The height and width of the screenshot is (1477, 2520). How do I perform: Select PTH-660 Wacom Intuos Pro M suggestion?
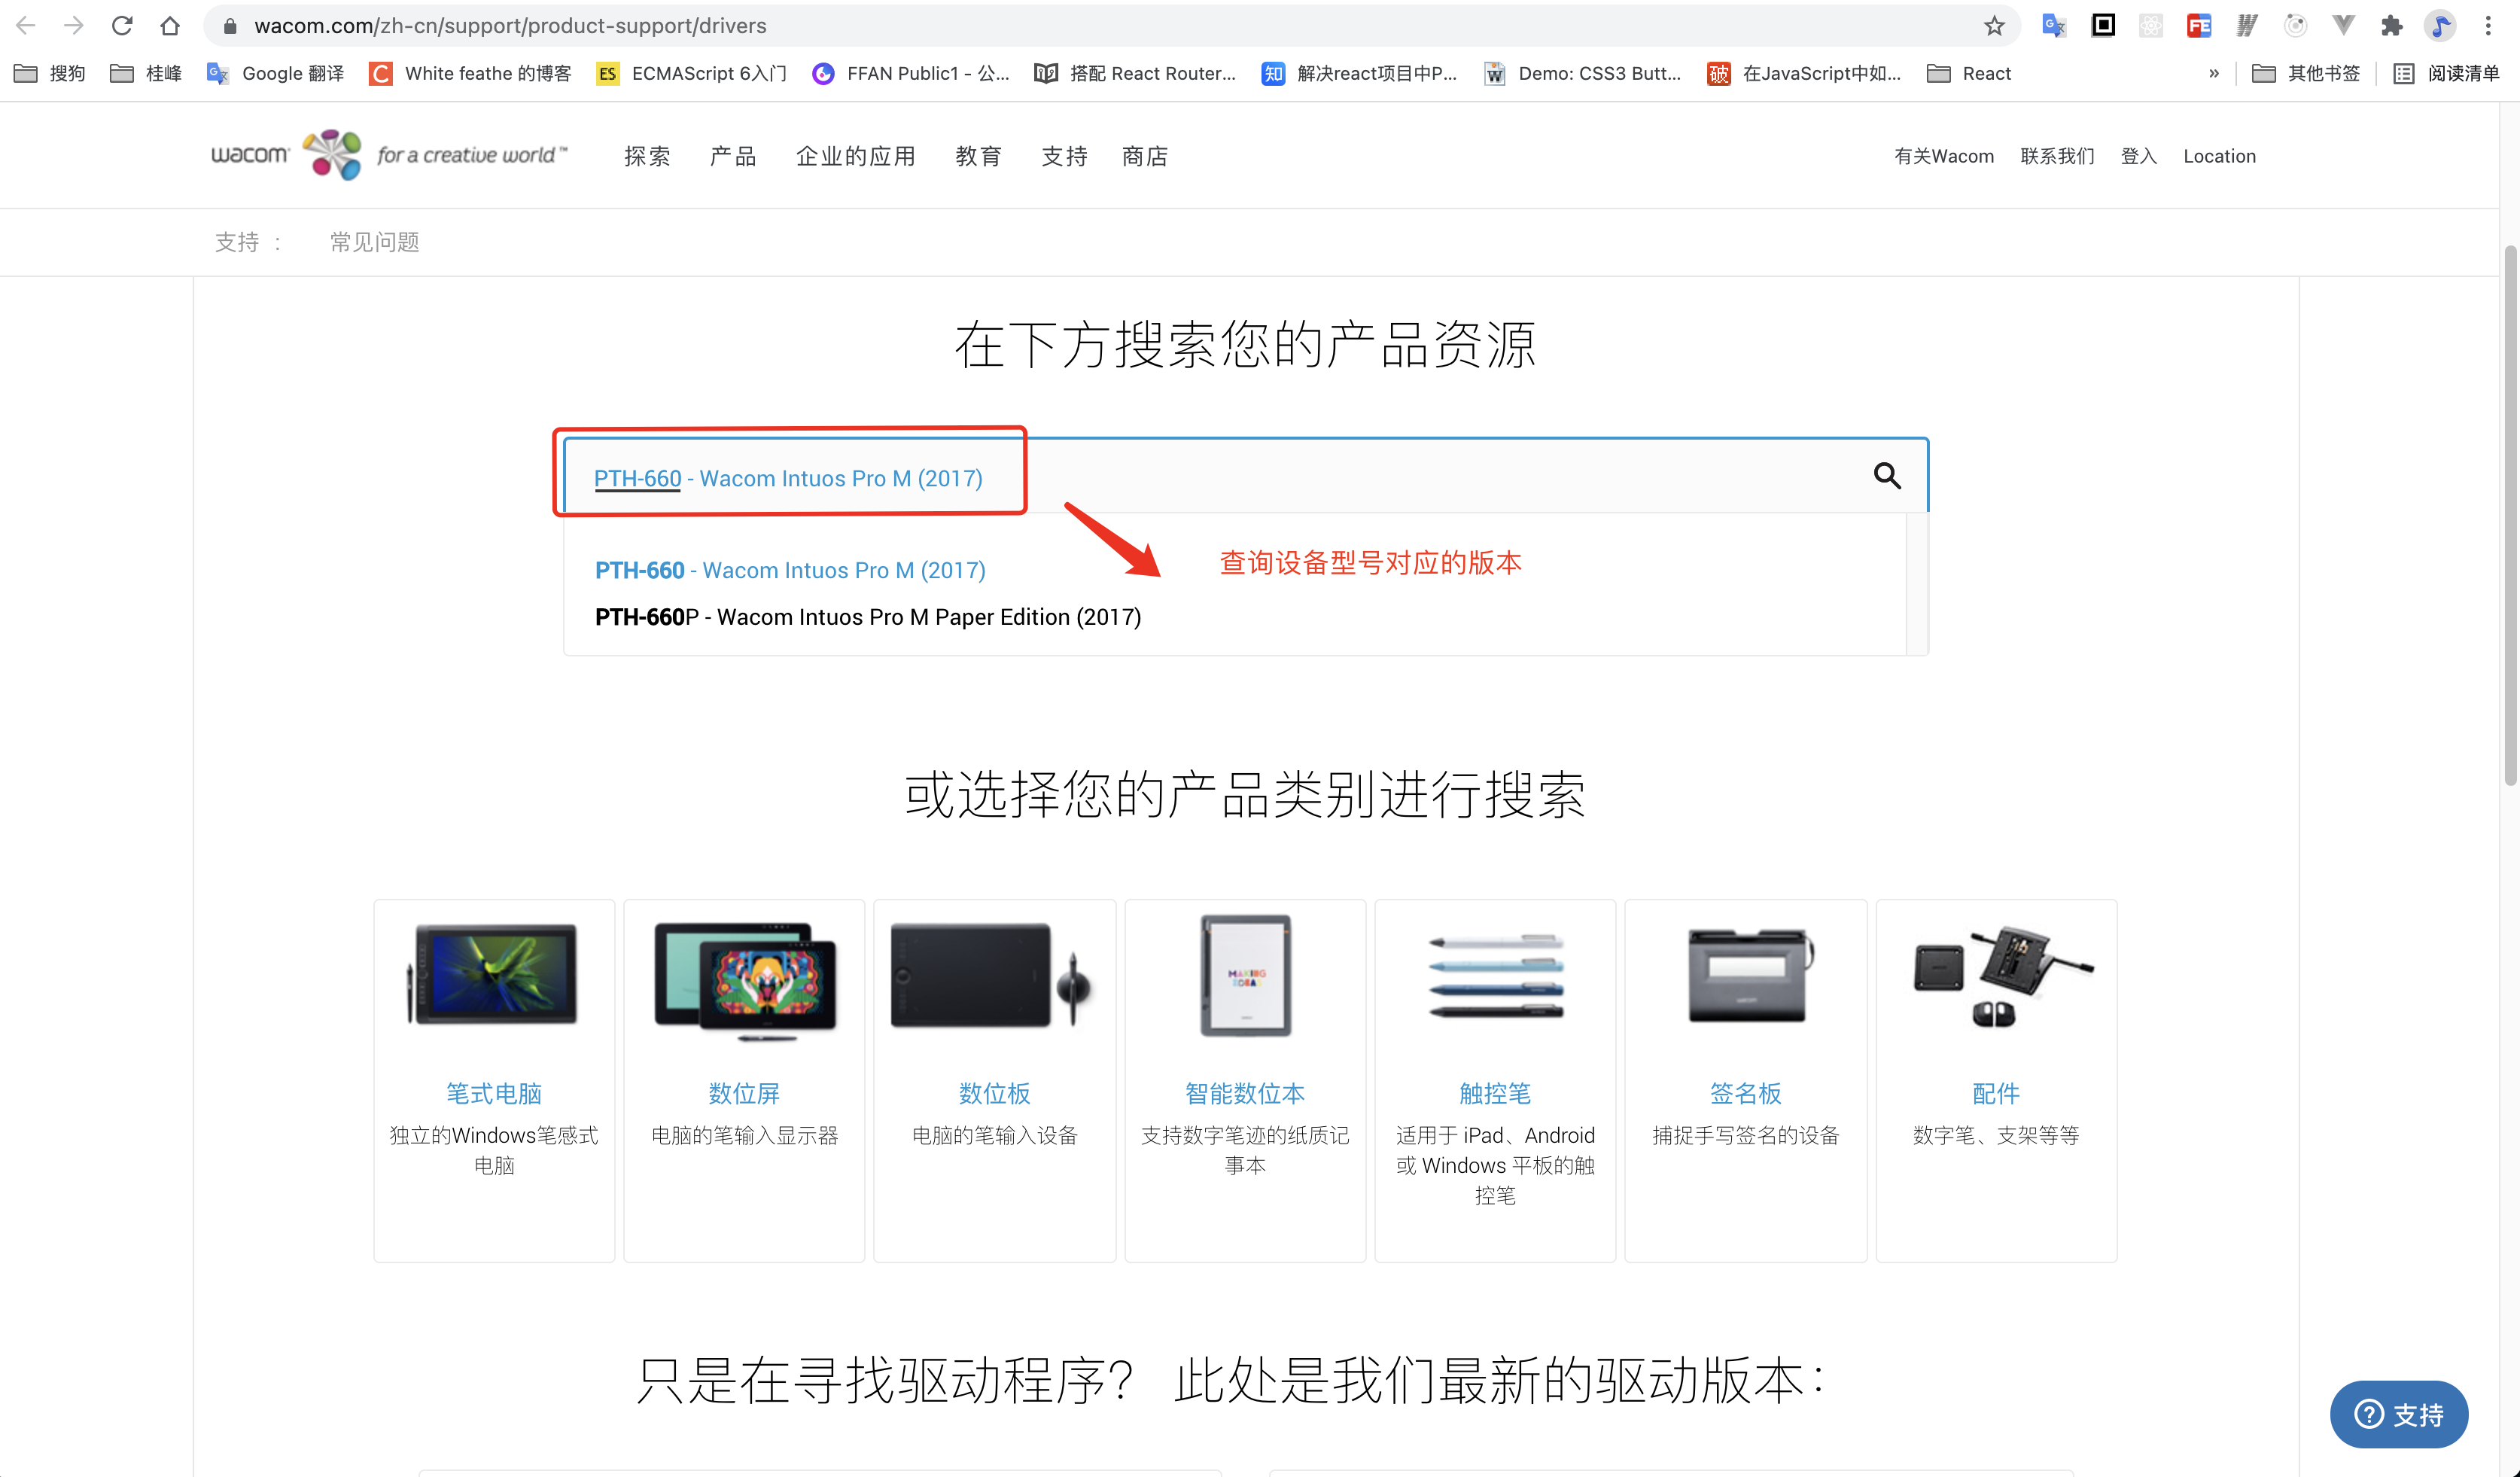790,570
